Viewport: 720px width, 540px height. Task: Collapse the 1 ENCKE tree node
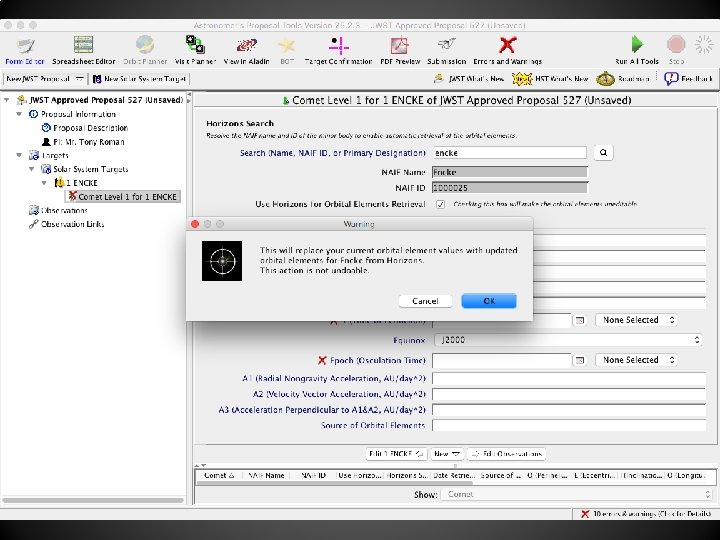click(x=44, y=183)
